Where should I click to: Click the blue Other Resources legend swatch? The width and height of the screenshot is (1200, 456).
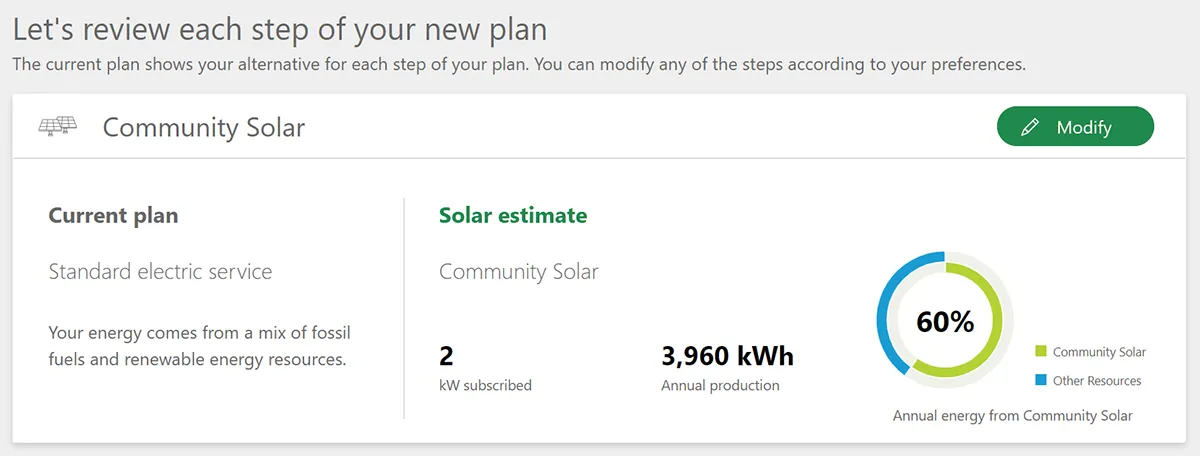point(1041,381)
